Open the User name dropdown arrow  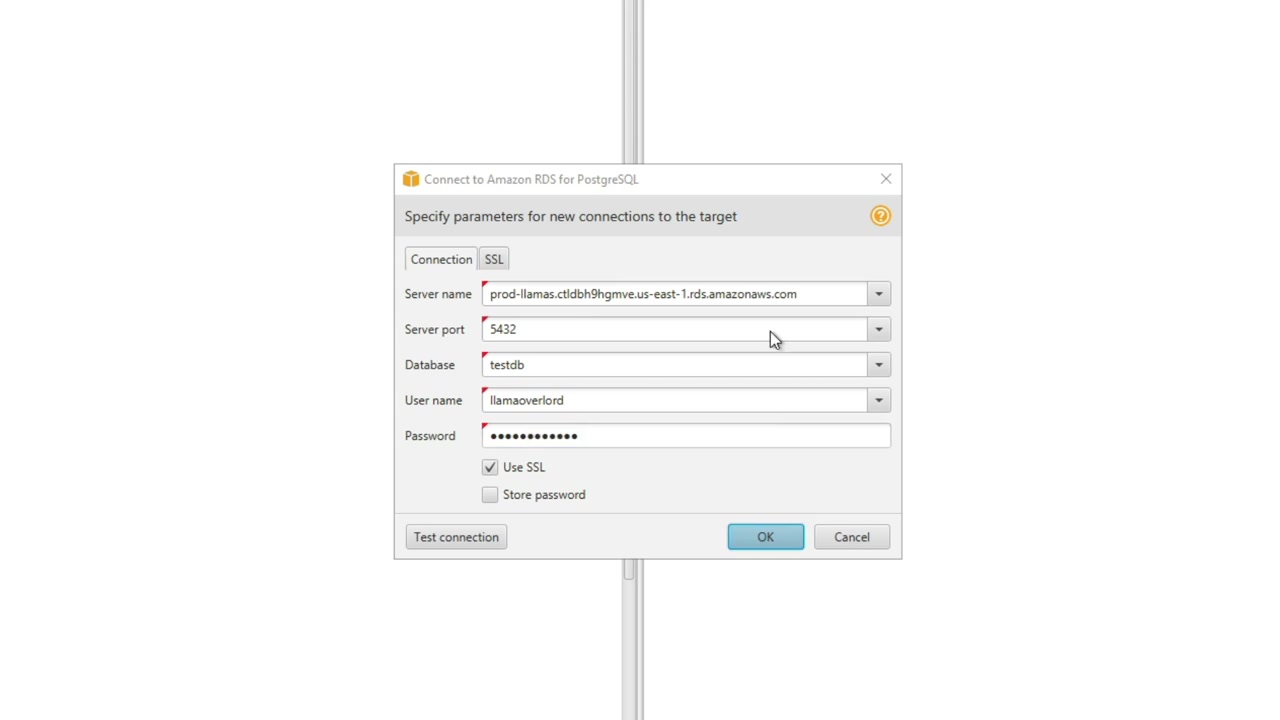click(879, 400)
